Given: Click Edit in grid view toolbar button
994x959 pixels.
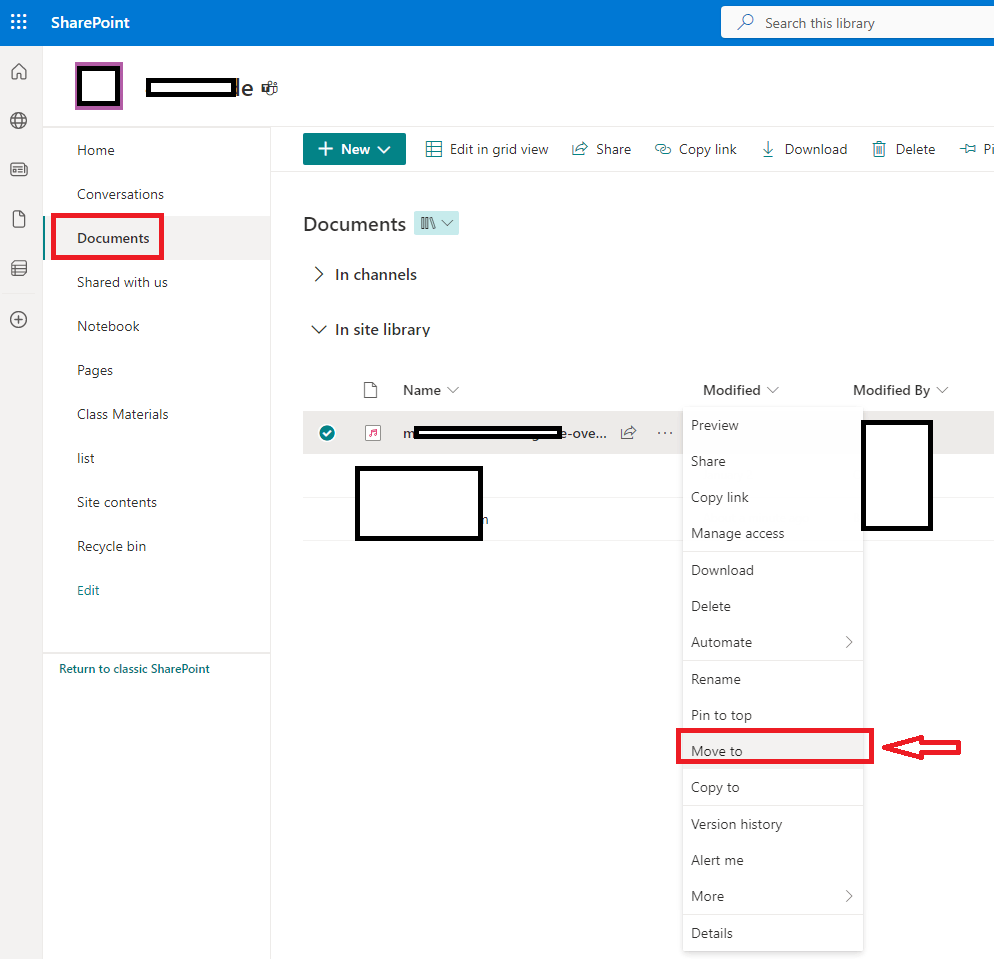Looking at the screenshot, I should click(487, 149).
